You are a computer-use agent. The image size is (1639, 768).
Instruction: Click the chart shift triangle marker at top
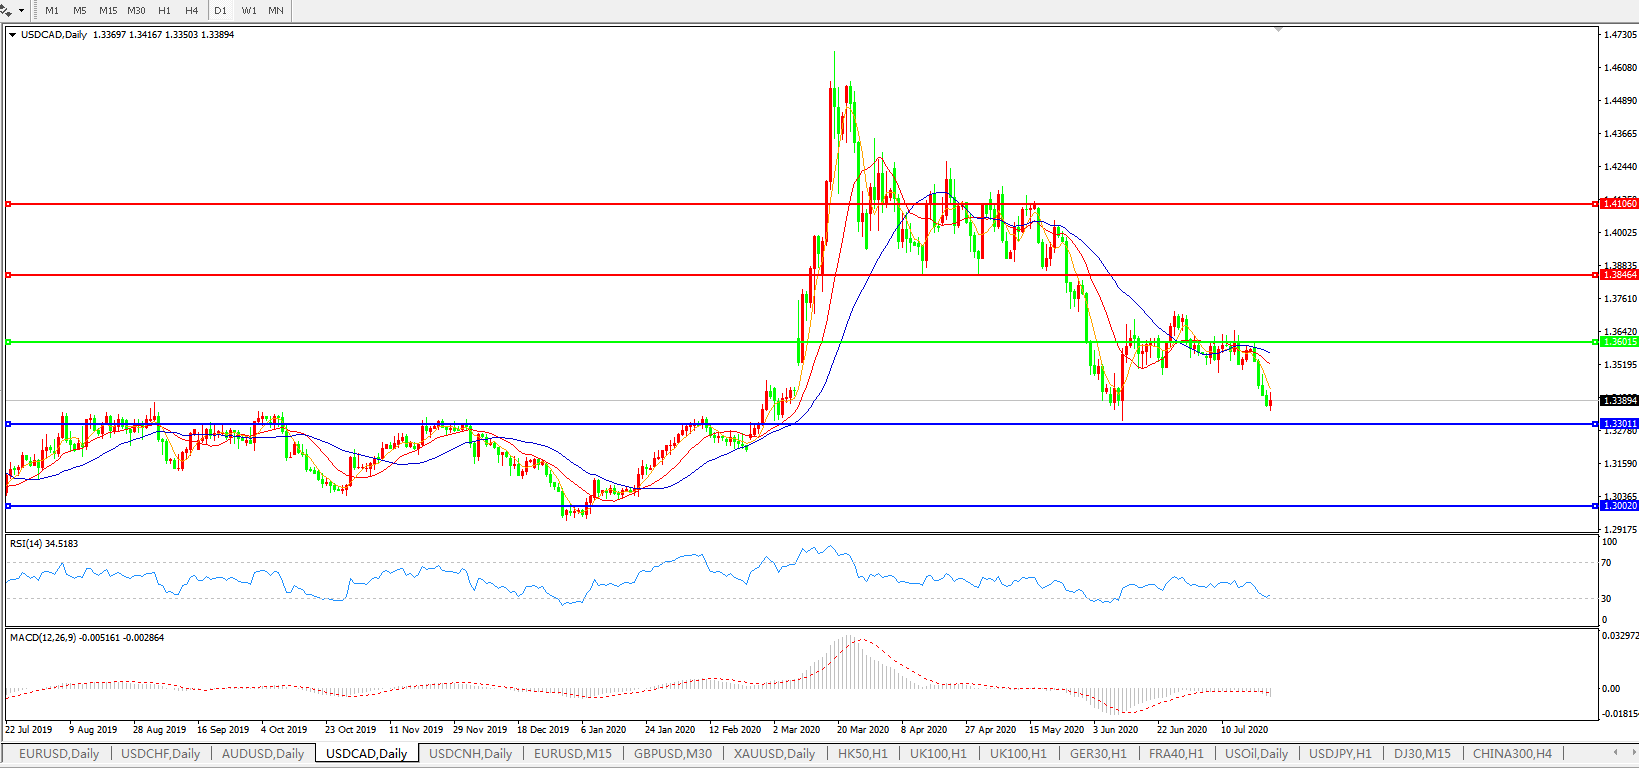pos(1278,30)
